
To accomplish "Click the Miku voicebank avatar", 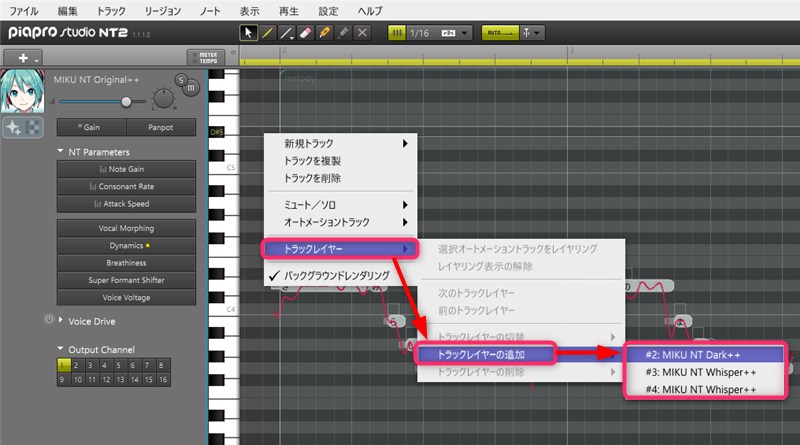I will 22,91.
